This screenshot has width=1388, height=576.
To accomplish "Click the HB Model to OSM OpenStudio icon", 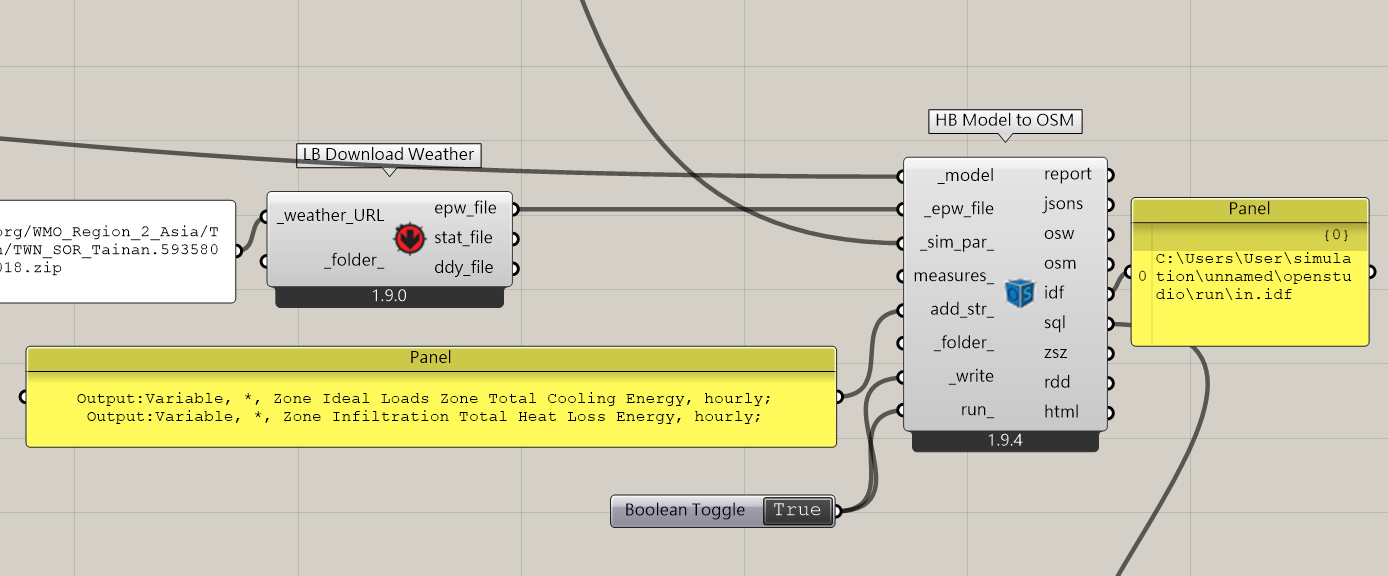I will pos(1019,293).
